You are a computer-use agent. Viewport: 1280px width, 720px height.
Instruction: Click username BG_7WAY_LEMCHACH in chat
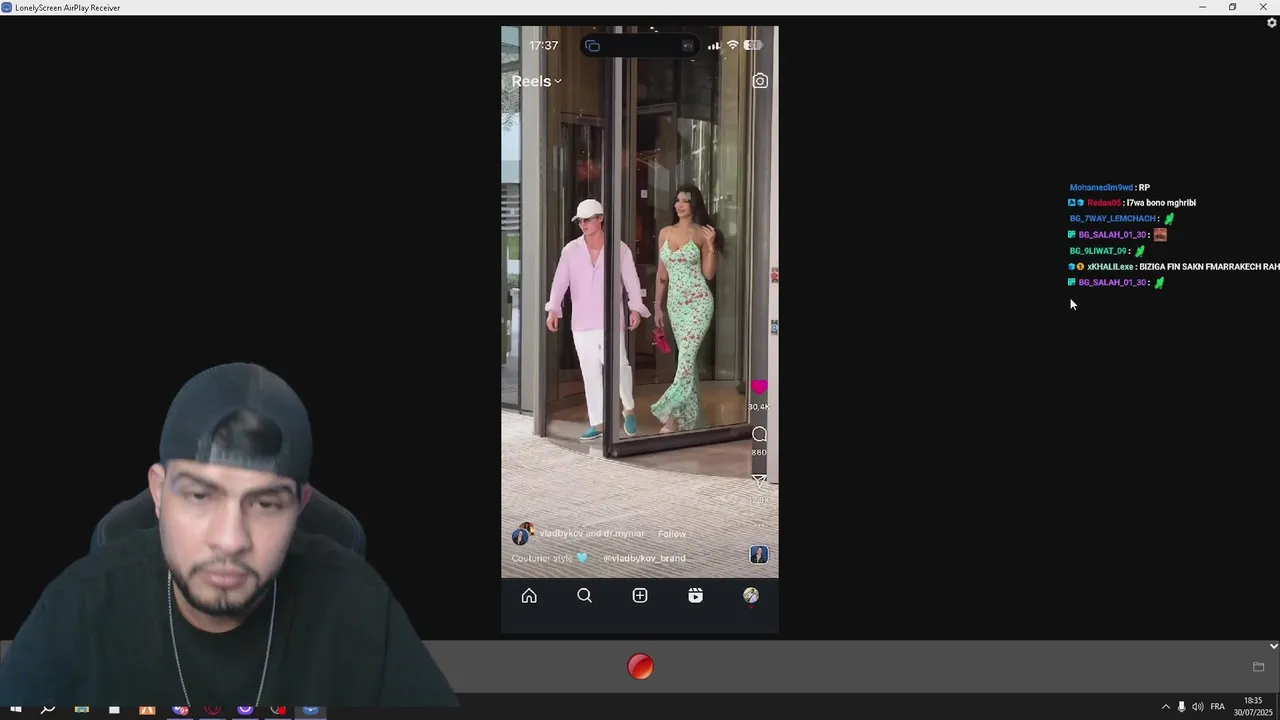pyautogui.click(x=1112, y=219)
